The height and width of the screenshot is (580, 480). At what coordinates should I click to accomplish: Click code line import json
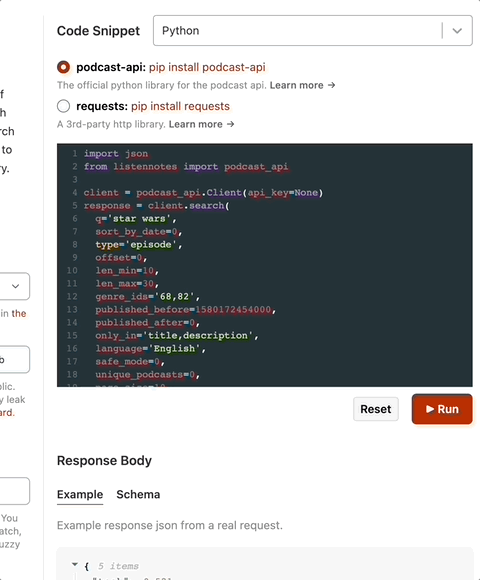tap(116, 154)
